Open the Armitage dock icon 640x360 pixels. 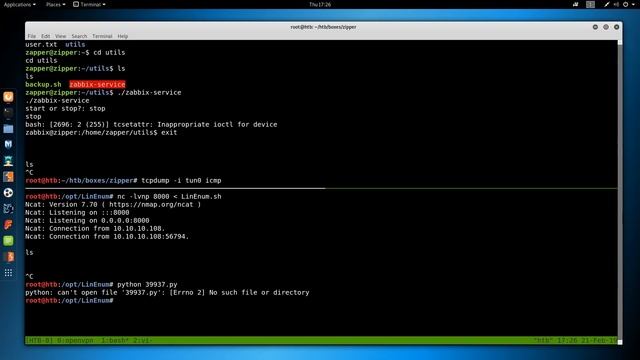[x=8, y=160]
